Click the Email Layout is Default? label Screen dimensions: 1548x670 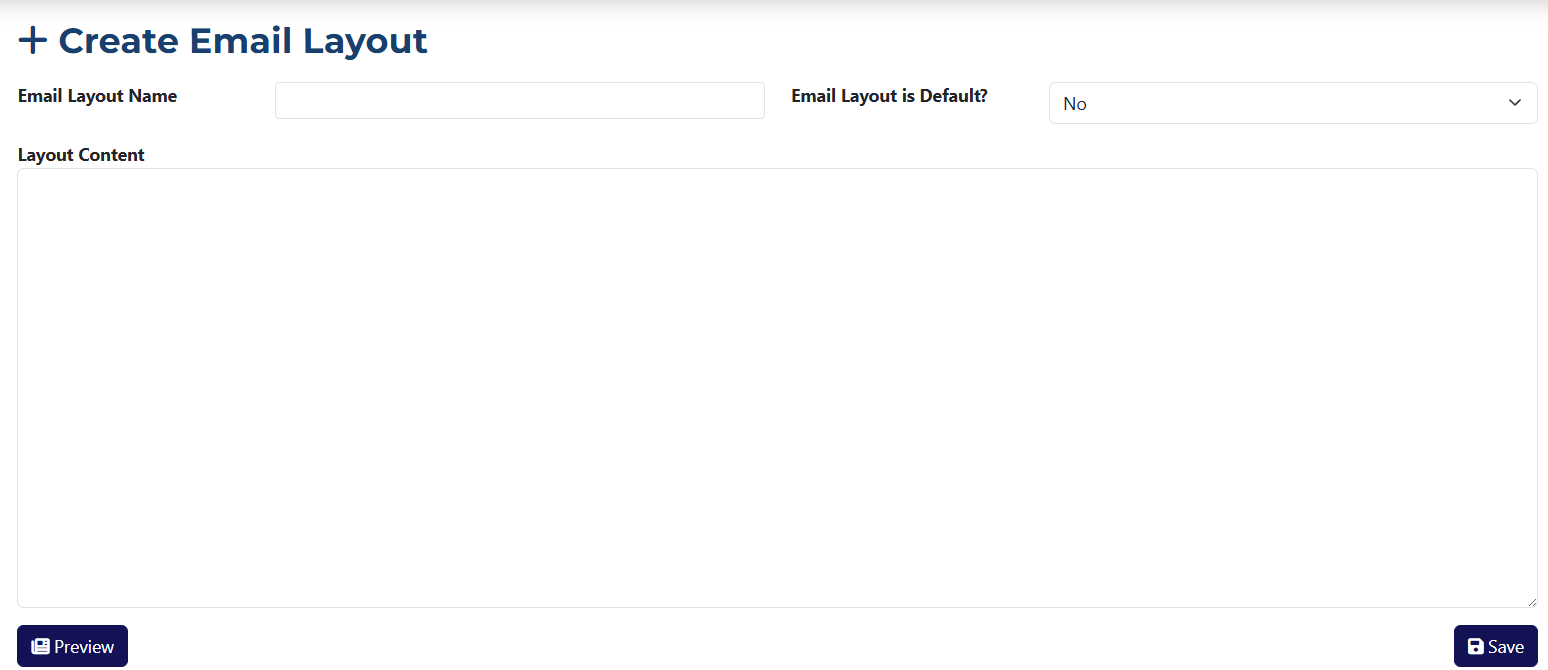[x=889, y=96]
